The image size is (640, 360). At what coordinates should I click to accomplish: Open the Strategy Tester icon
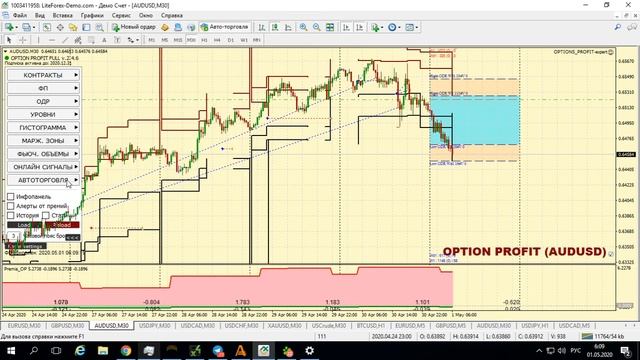tap(99, 27)
